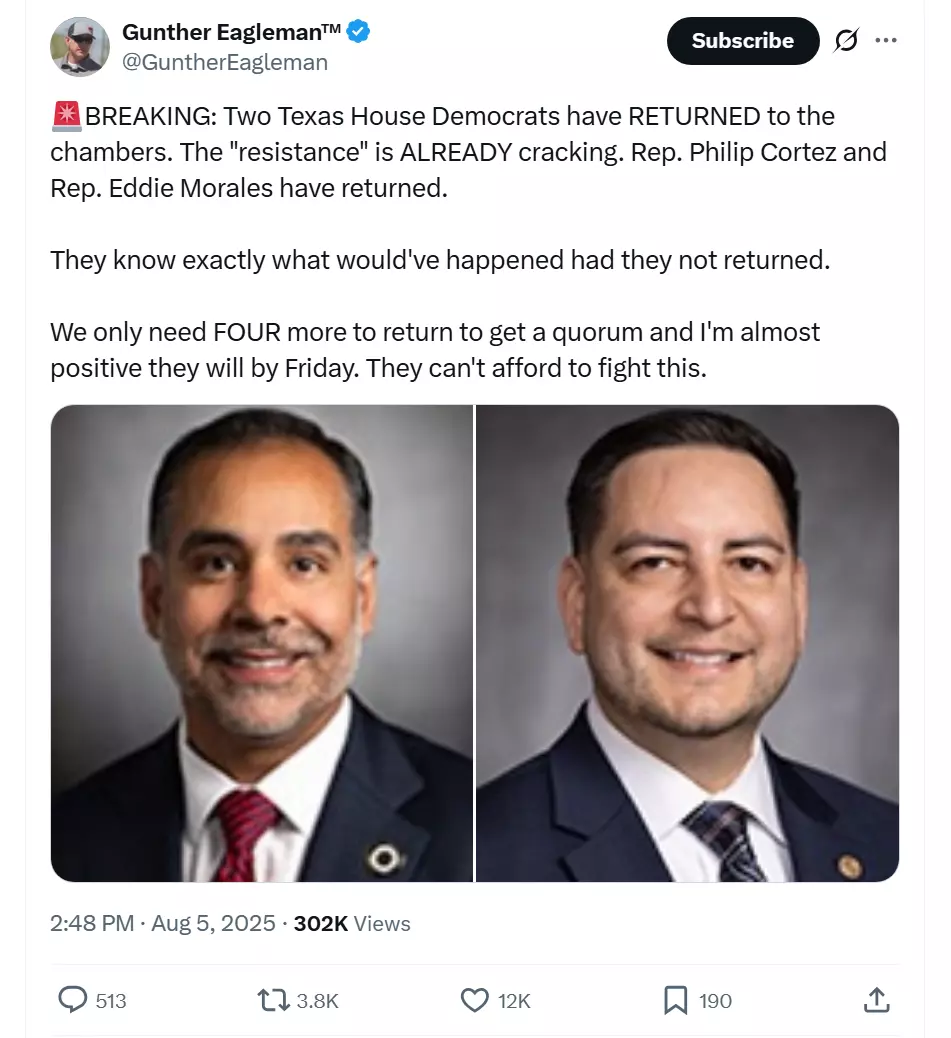Click the blue verified checkmark badge
The height and width of the screenshot is (1038, 951).
coord(359,31)
